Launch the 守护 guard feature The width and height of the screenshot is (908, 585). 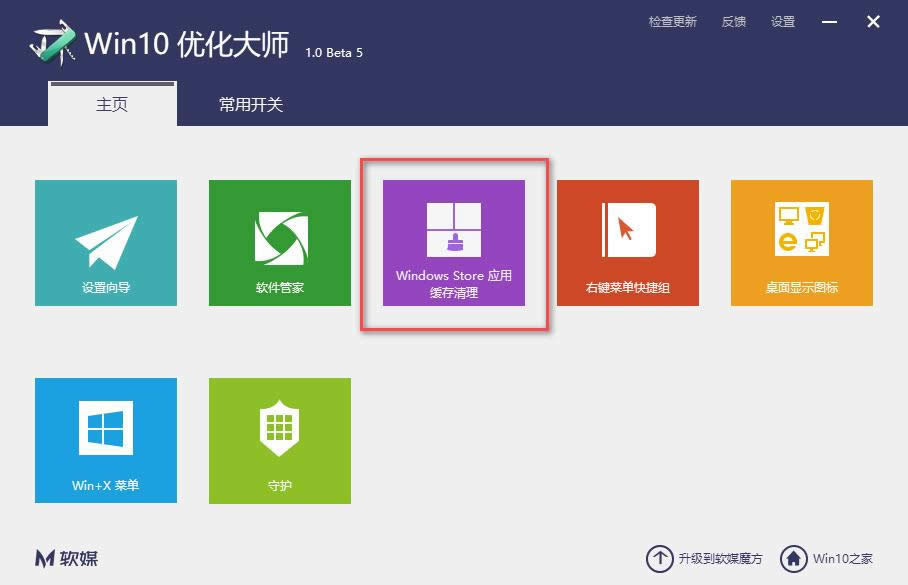280,440
